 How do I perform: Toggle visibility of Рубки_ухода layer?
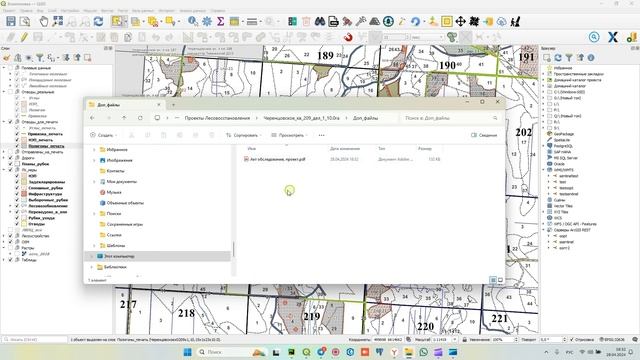[17, 218]
